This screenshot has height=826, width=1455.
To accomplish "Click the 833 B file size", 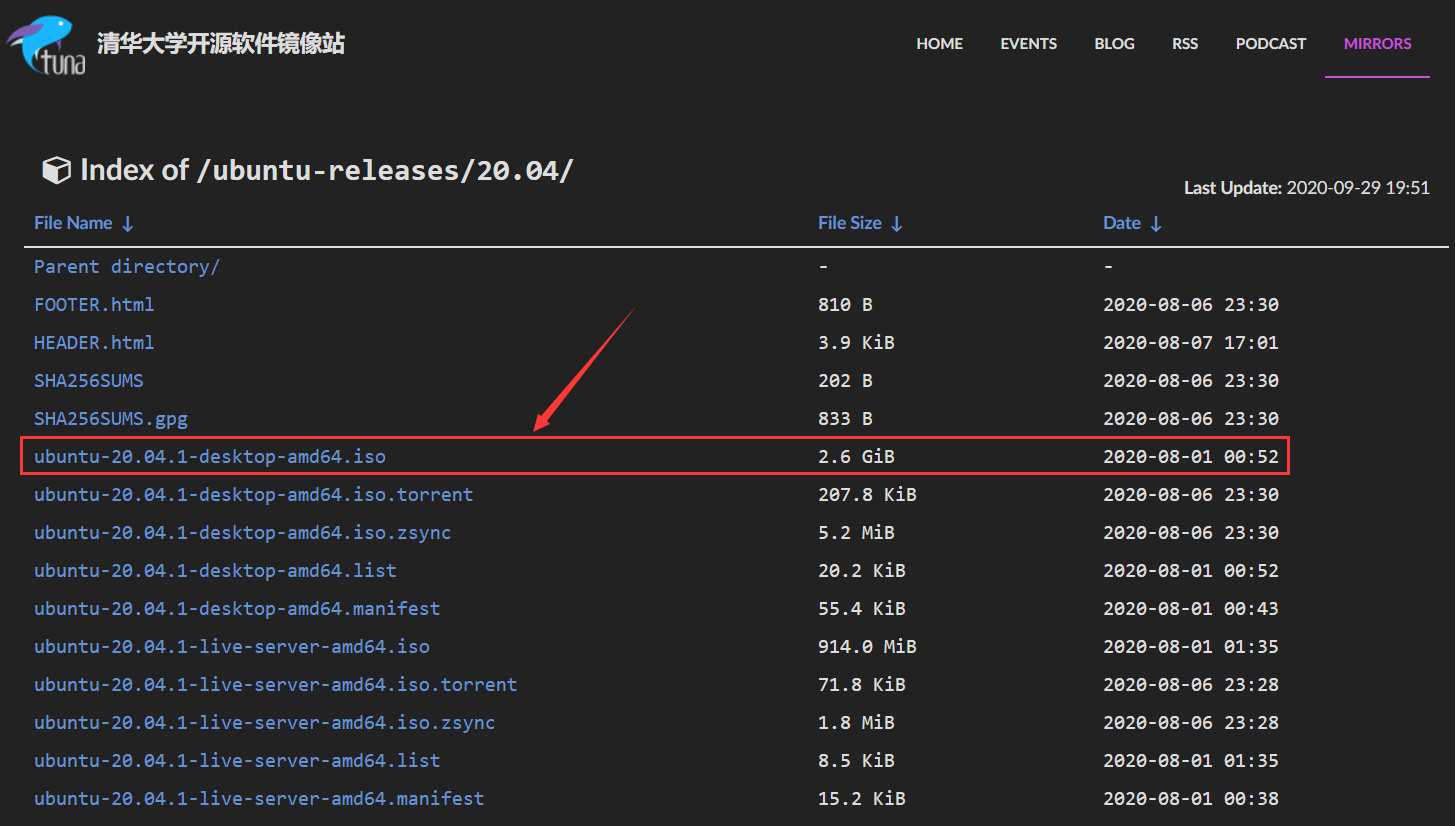I will [x=845, y=419].
